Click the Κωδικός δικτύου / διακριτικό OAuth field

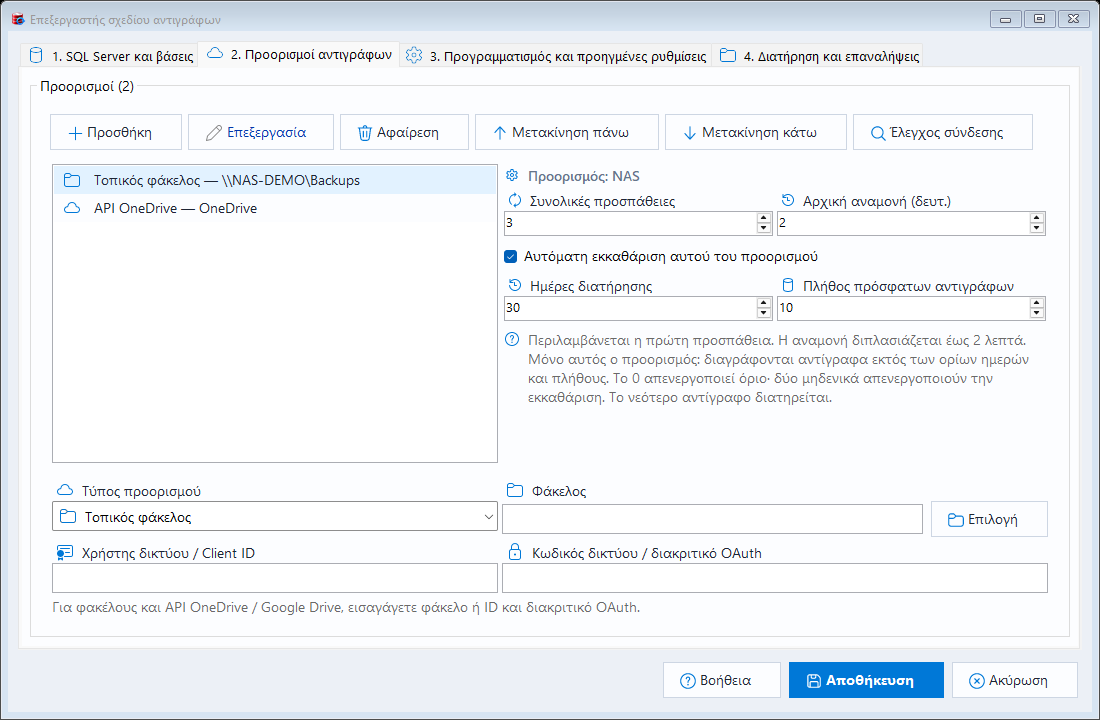pos(774,578)
